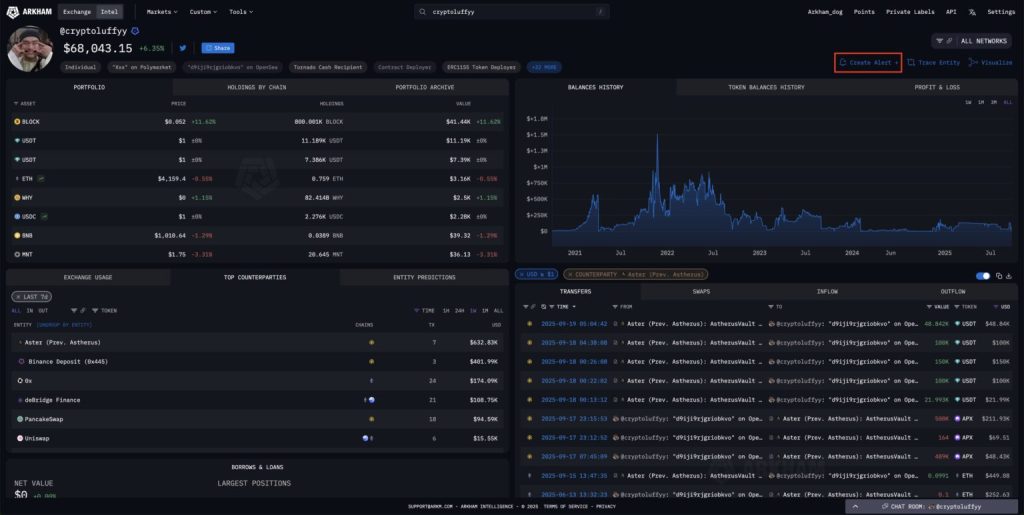Image resolution: width=1024 pixels, height=515 pixels.
Task: Switch to the Swaps tab
Action: pos(701,292)
